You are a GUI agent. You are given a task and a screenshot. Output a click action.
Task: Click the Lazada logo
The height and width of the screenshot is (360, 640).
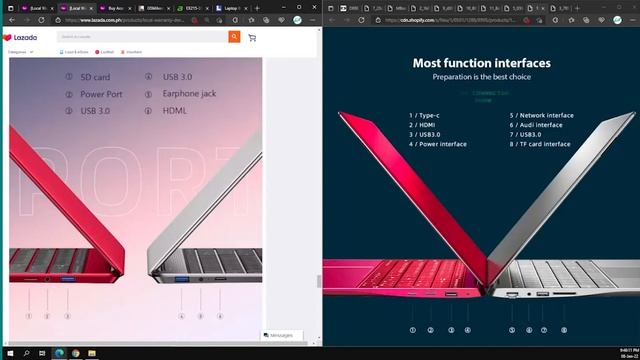click(20, 38)
